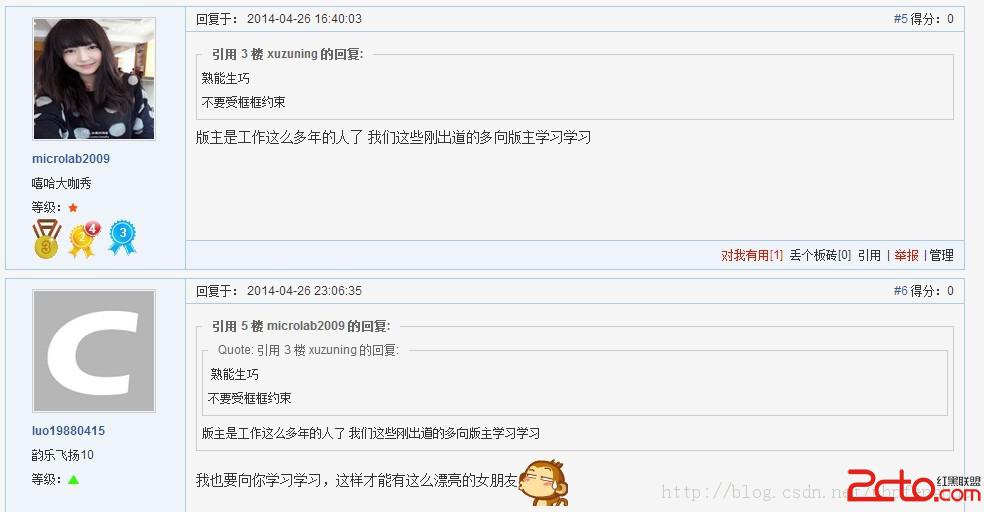
Task: Click the green triangle level icon
Action: click(x=73, y=480)
